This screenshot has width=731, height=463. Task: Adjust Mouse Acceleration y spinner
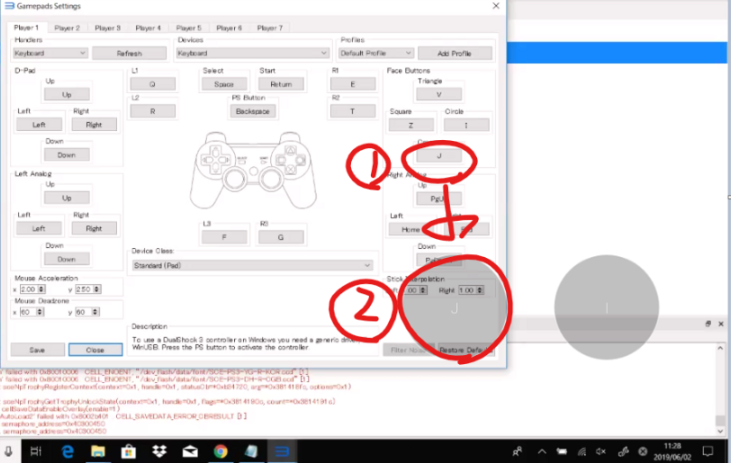pos(88,289)
